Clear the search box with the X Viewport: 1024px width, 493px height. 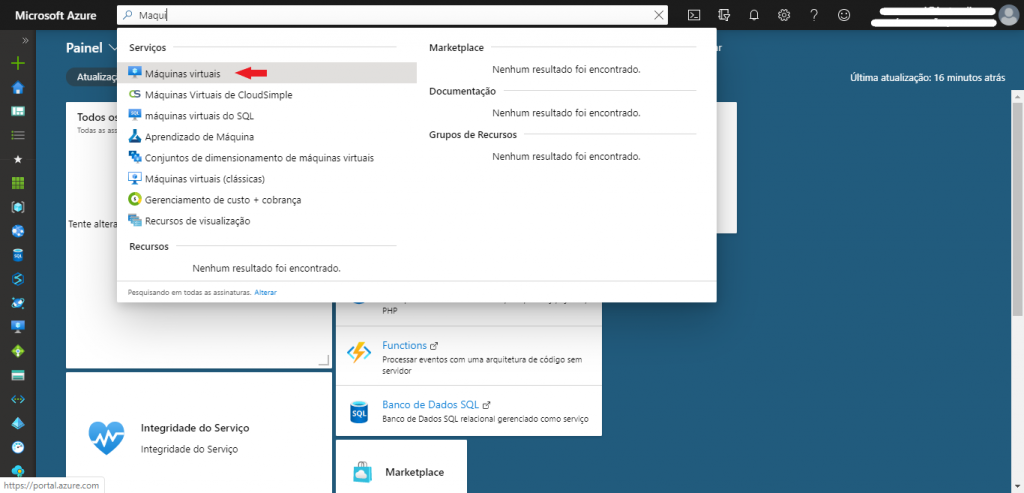659,15
